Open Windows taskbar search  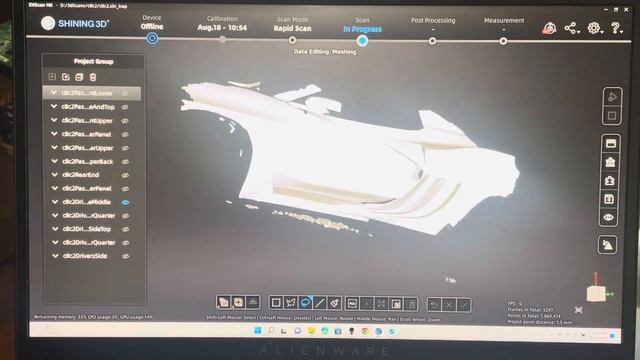[x=271, y=331]
